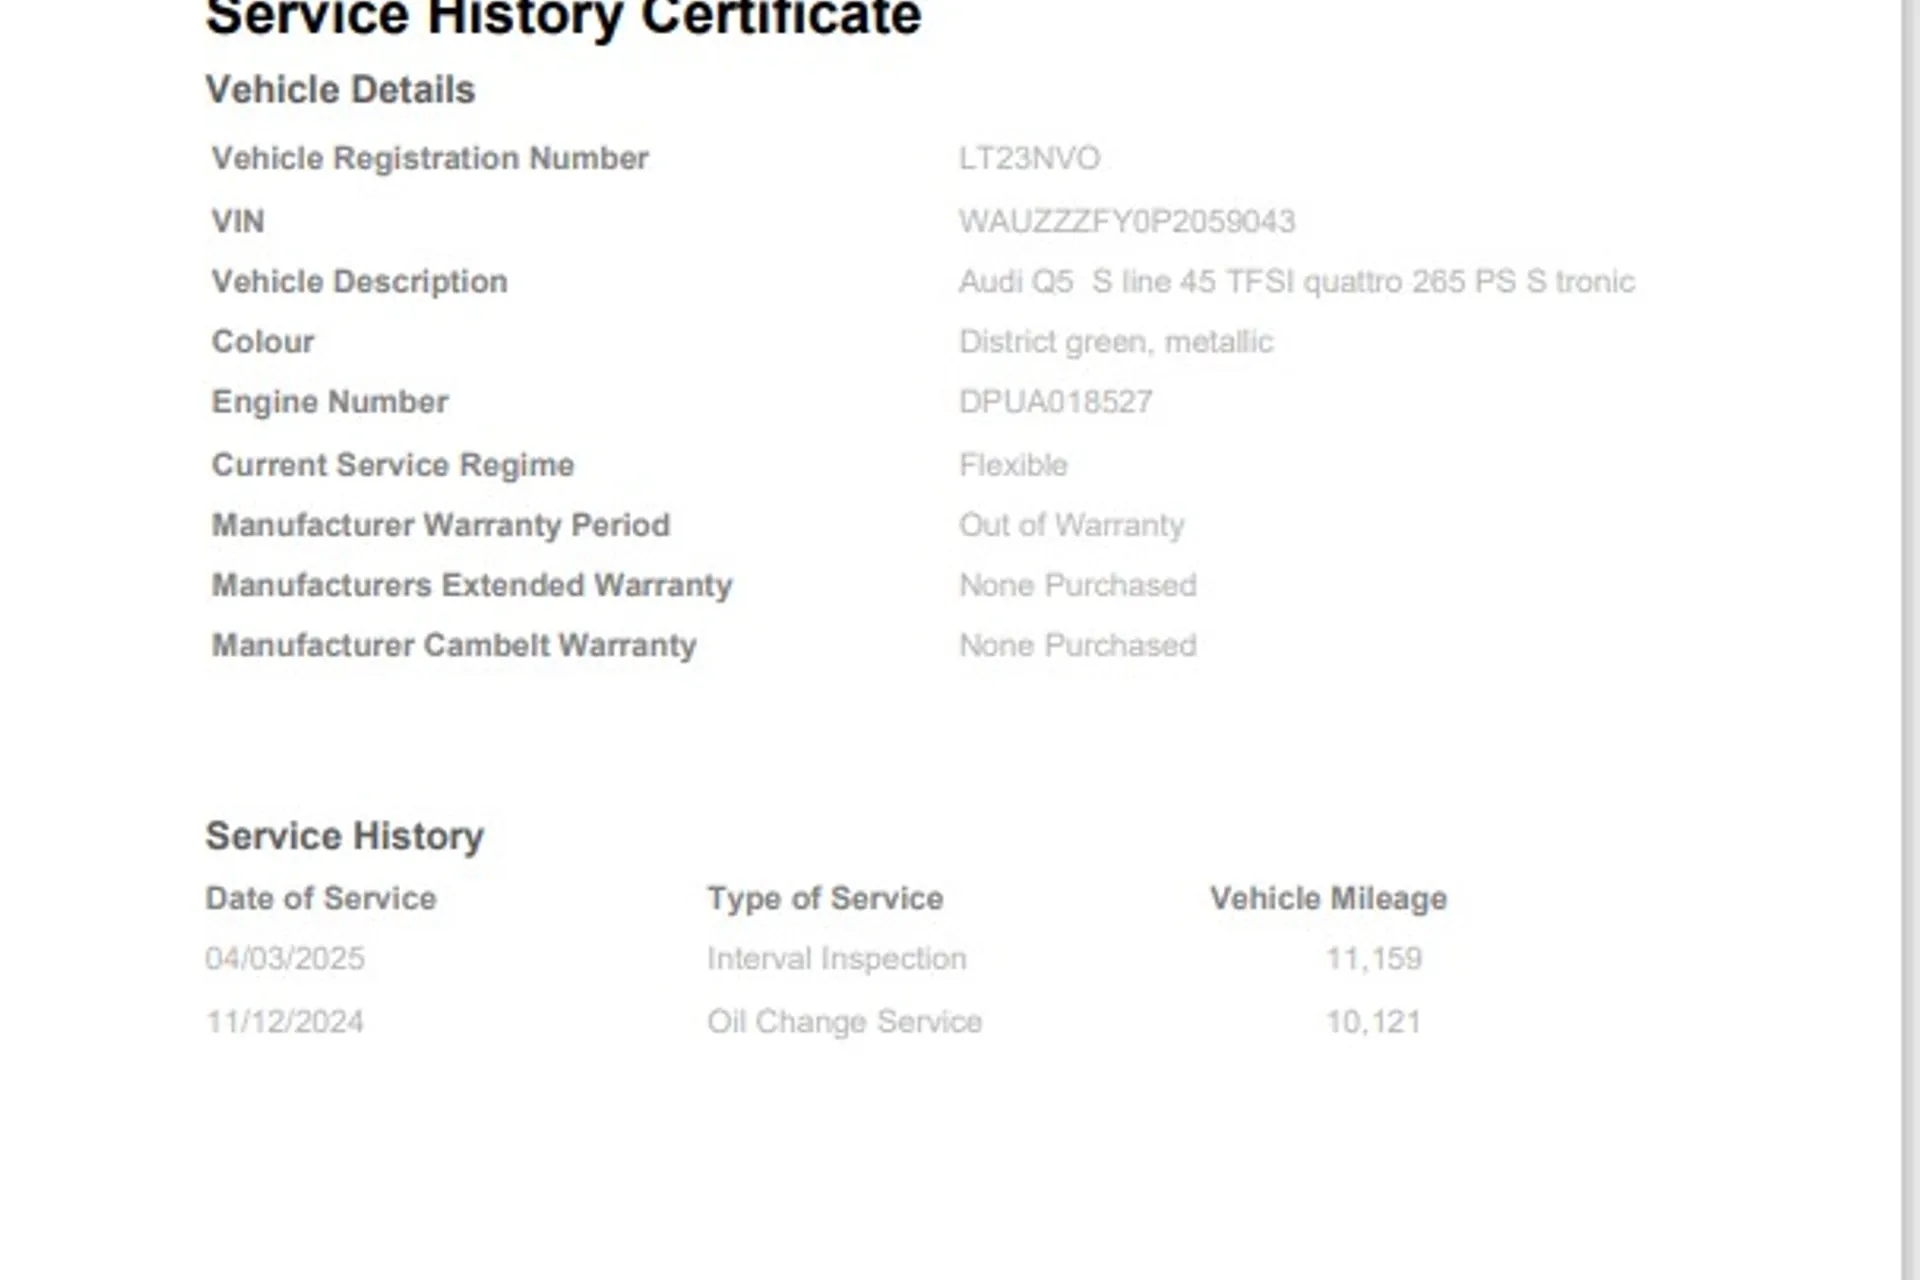Click the 04/03/2025 service date
The width and height of the screenshot is (1920, 1280).
285,958
